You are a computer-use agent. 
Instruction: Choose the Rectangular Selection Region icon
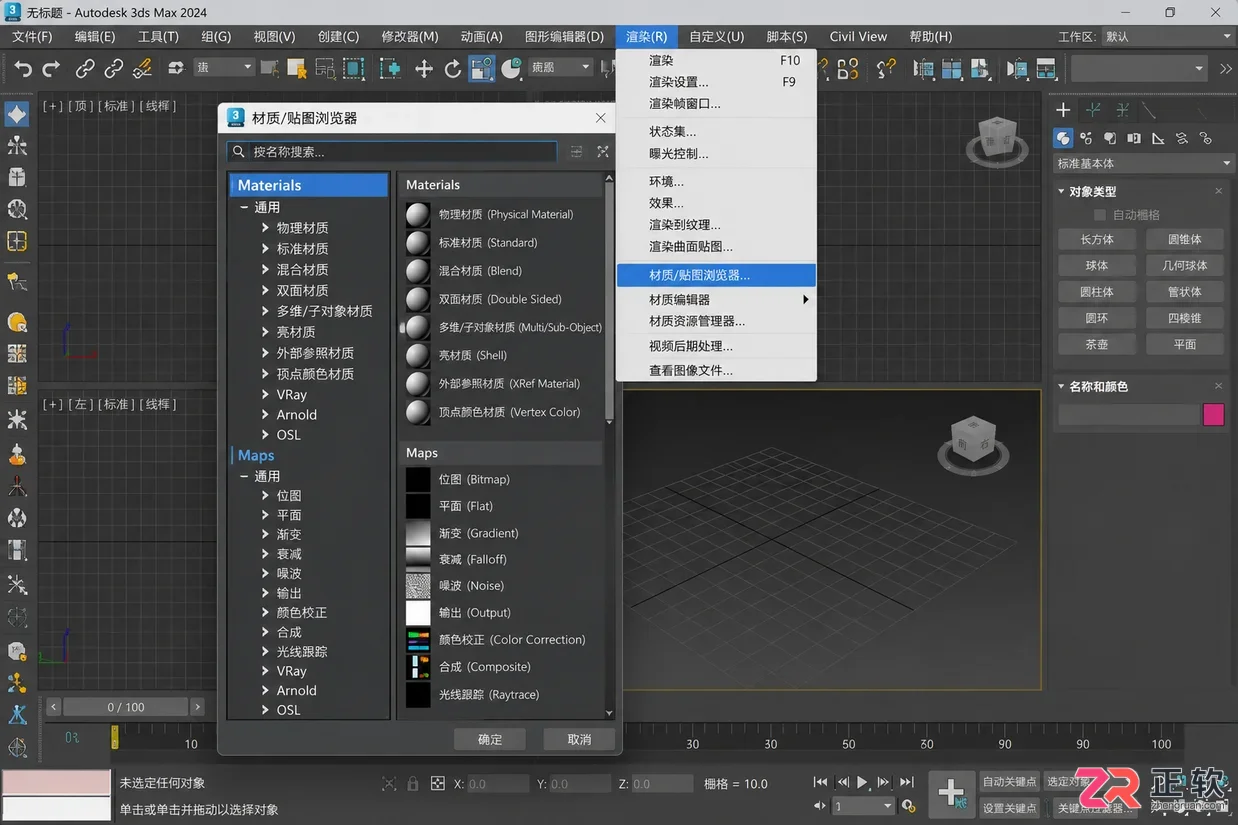click(326, 69)
